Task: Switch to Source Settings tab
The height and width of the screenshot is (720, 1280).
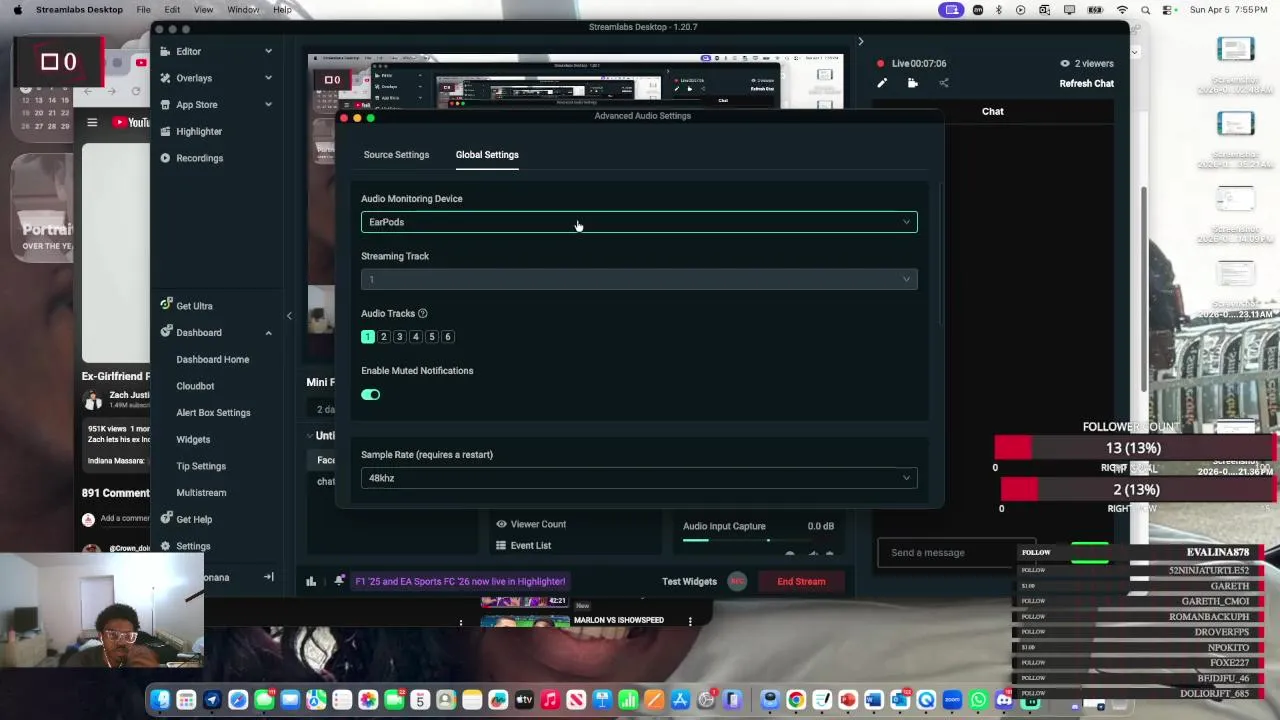Action: (396, 155)
